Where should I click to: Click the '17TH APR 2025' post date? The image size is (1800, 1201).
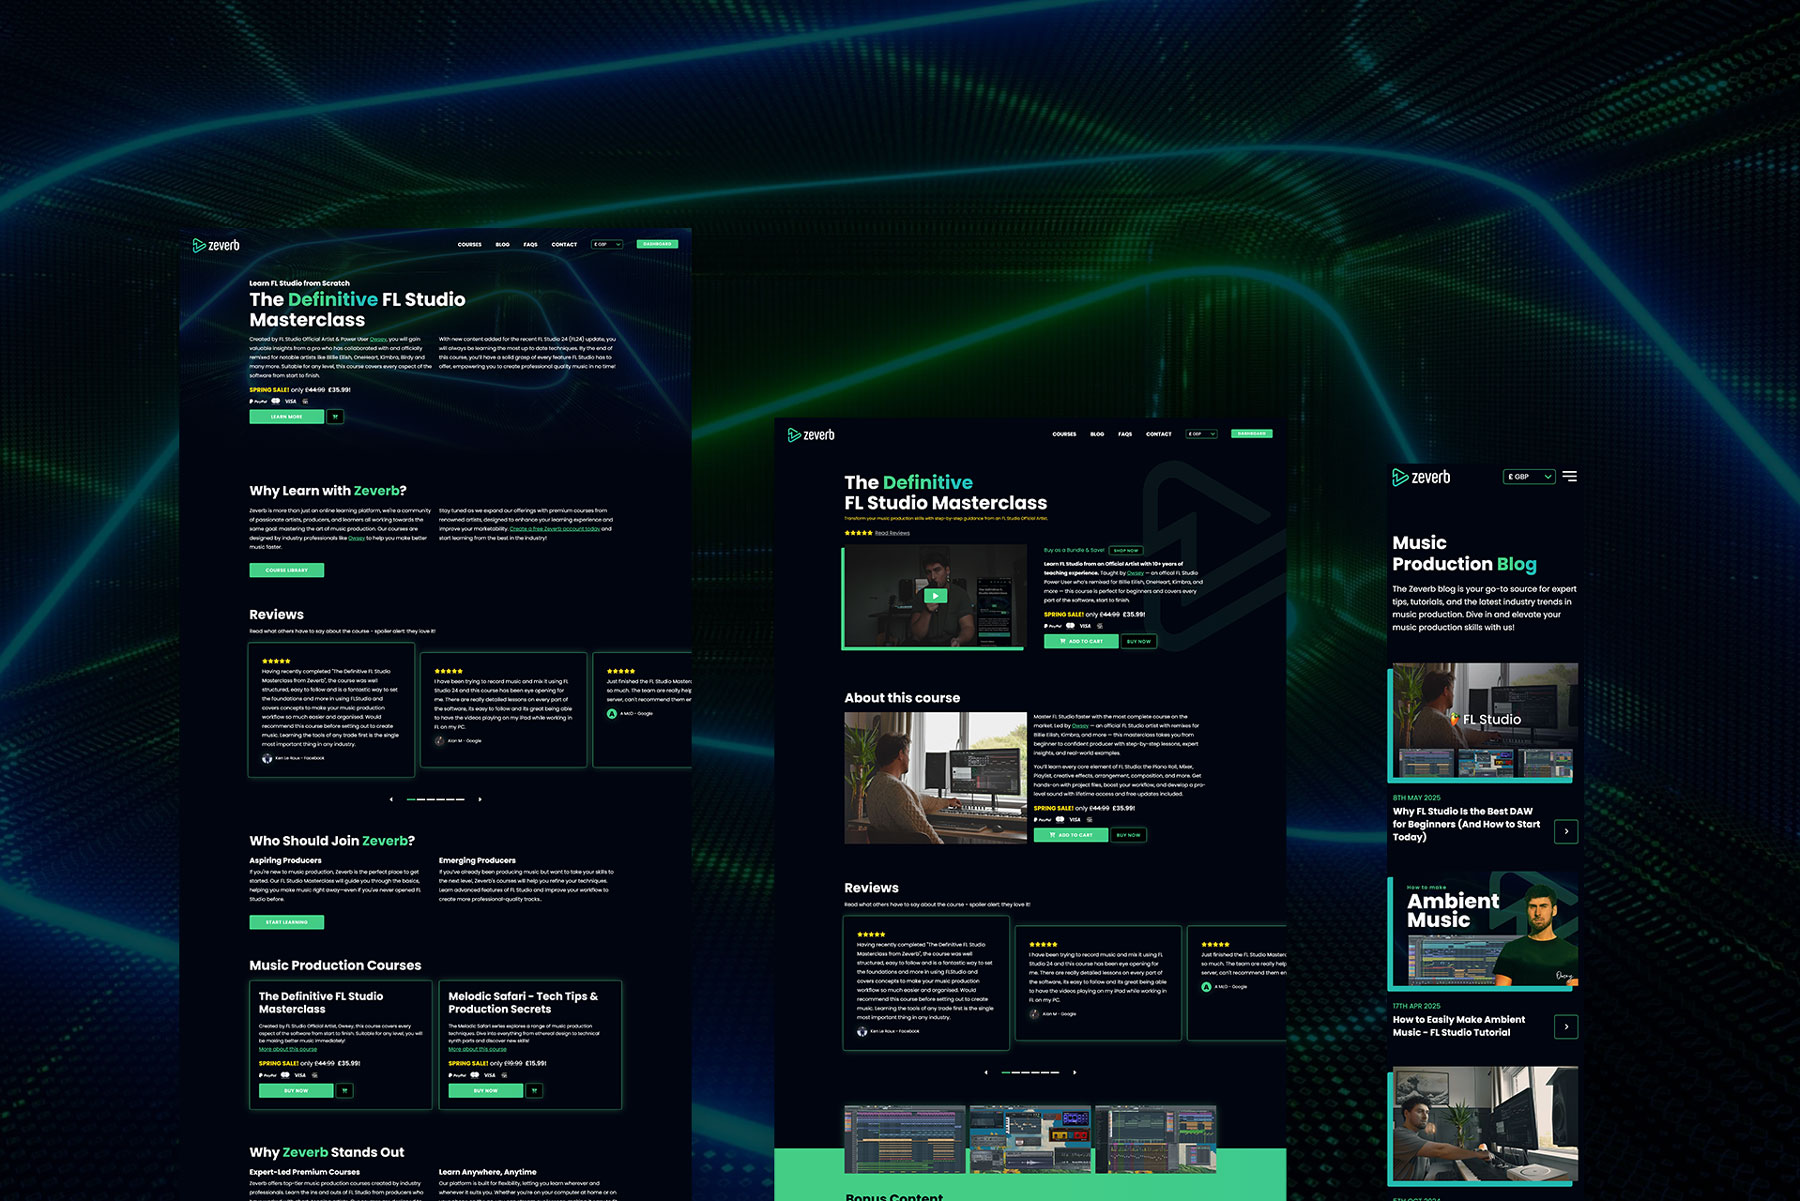point(1417,1006)
